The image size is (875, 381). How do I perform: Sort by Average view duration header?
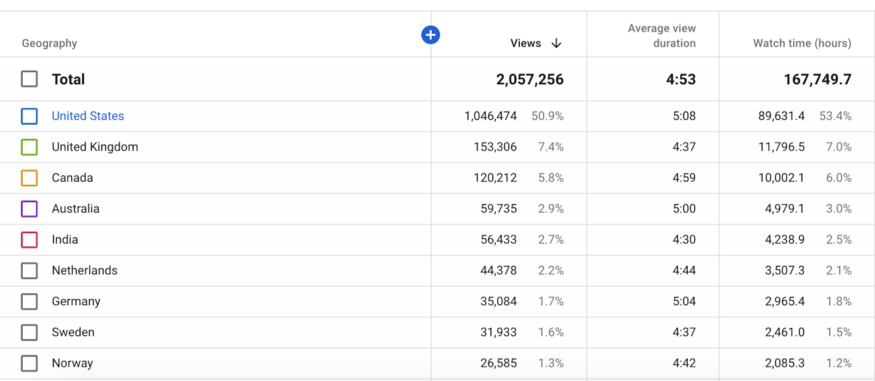[662, 36]
